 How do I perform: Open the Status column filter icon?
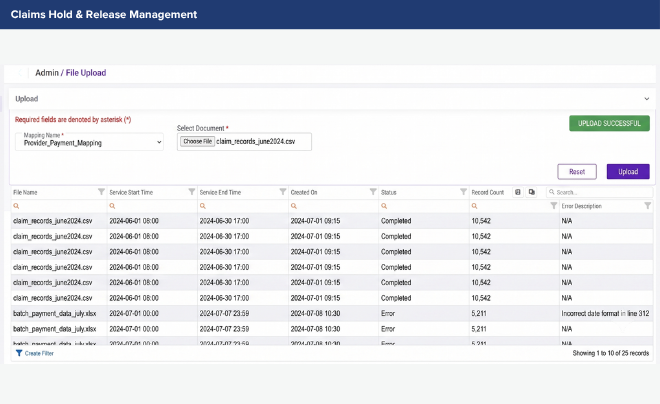click(463, 192)
